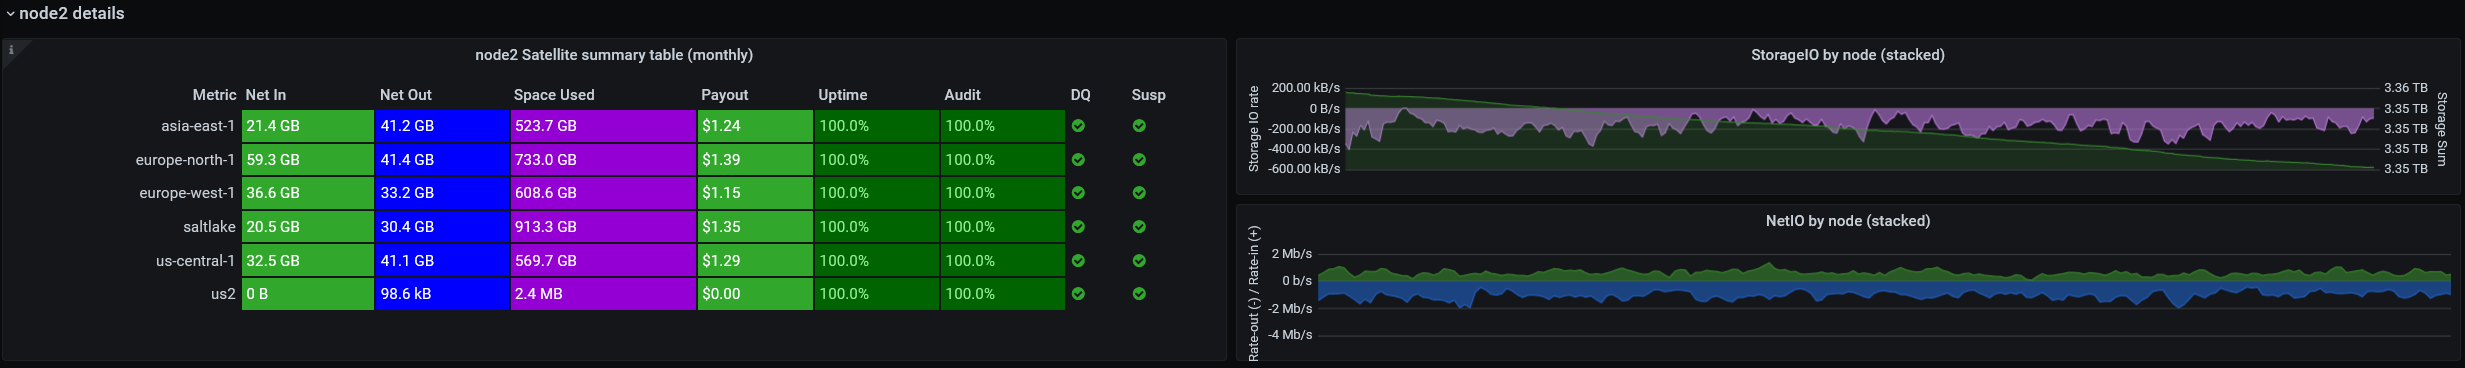Click the 41.1 GB Net Out cell
The width and height of the screenshot is (2465, 368).
[442, 261]
